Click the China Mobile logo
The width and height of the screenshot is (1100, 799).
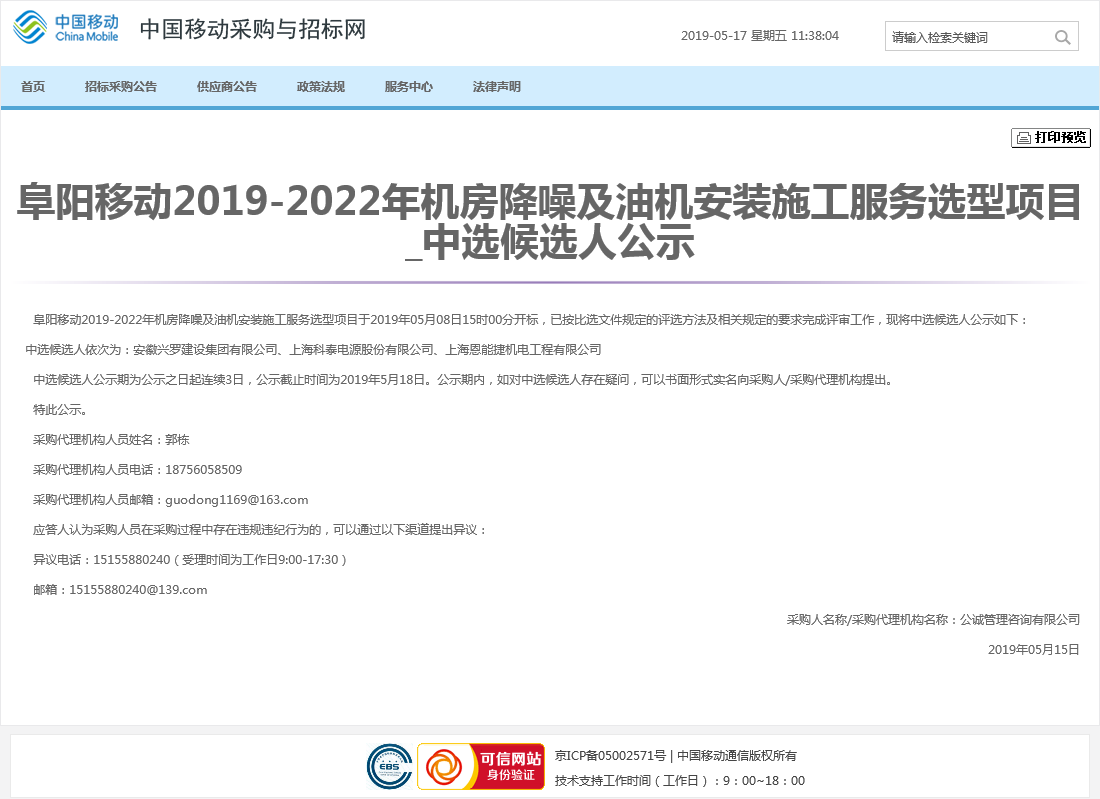tap(66, 27)
